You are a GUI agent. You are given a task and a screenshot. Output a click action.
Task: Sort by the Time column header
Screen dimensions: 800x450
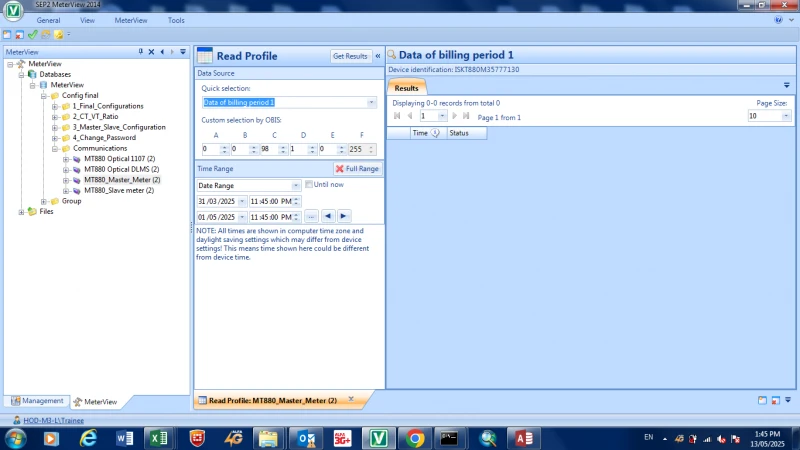coord(429,133)
